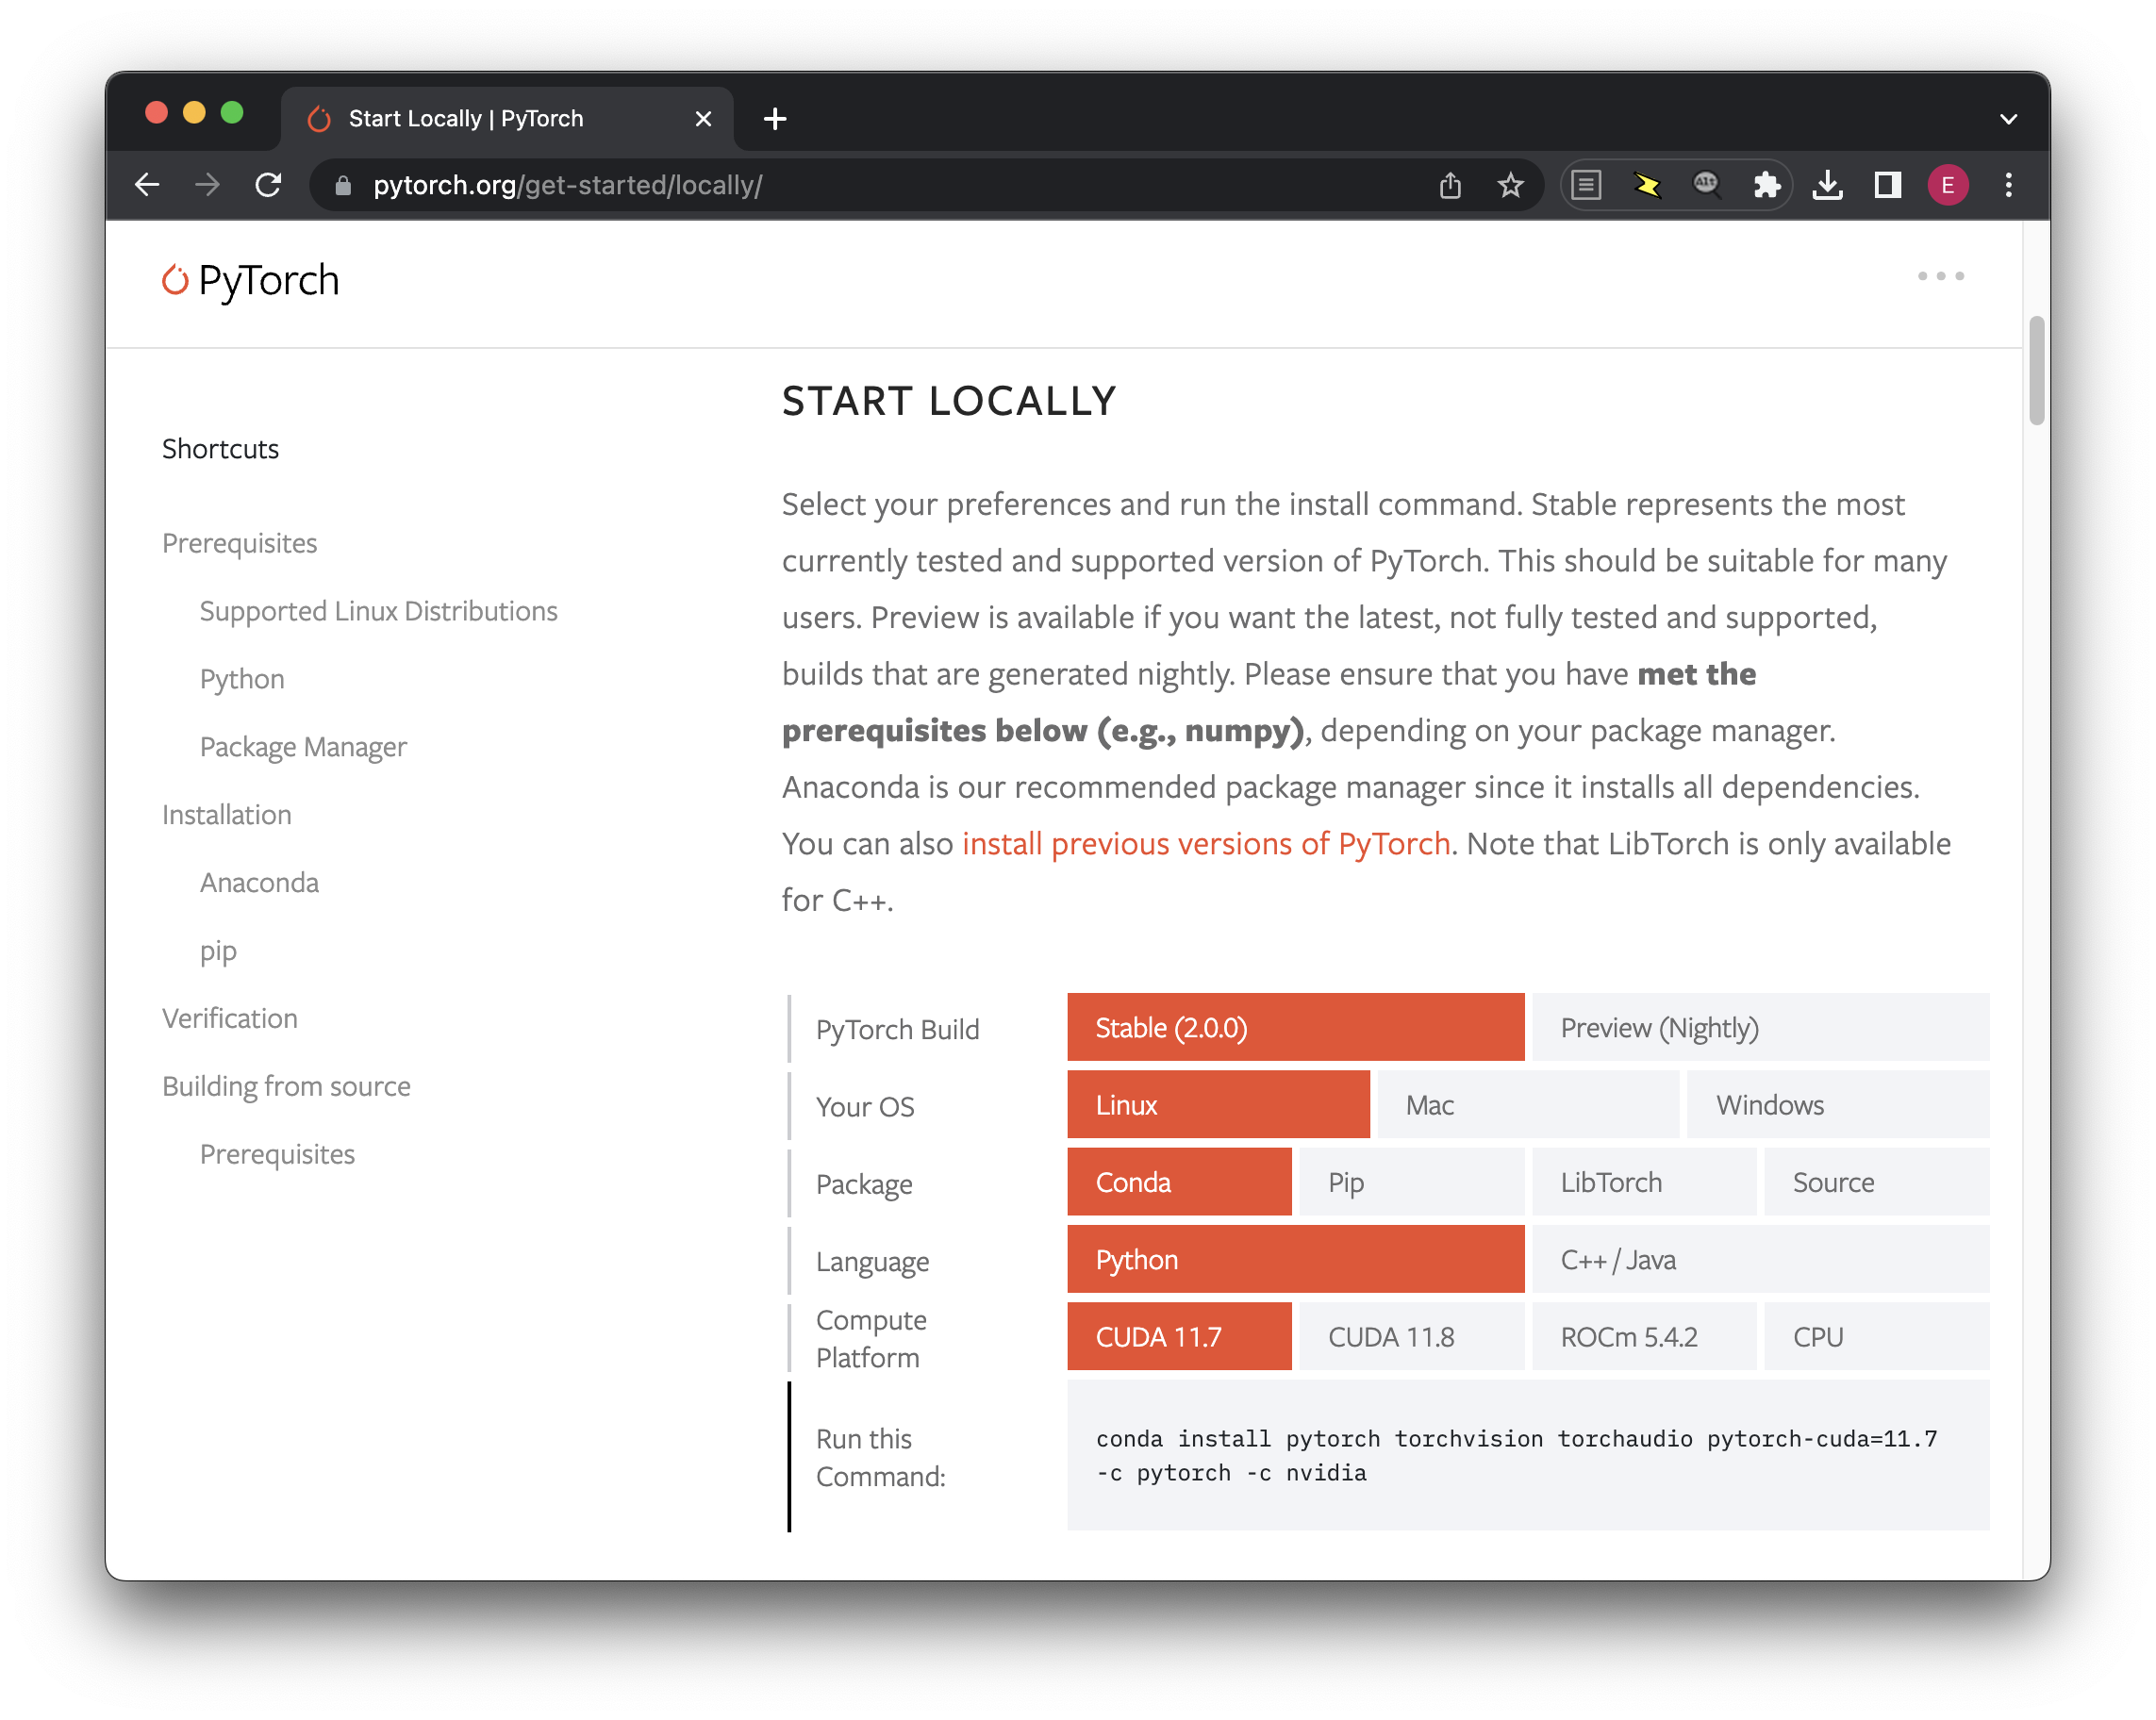Choose CUDA 11.8 compute platform
Viewport: 2156px width, 1720px height.
[x=1411, y=1336]
